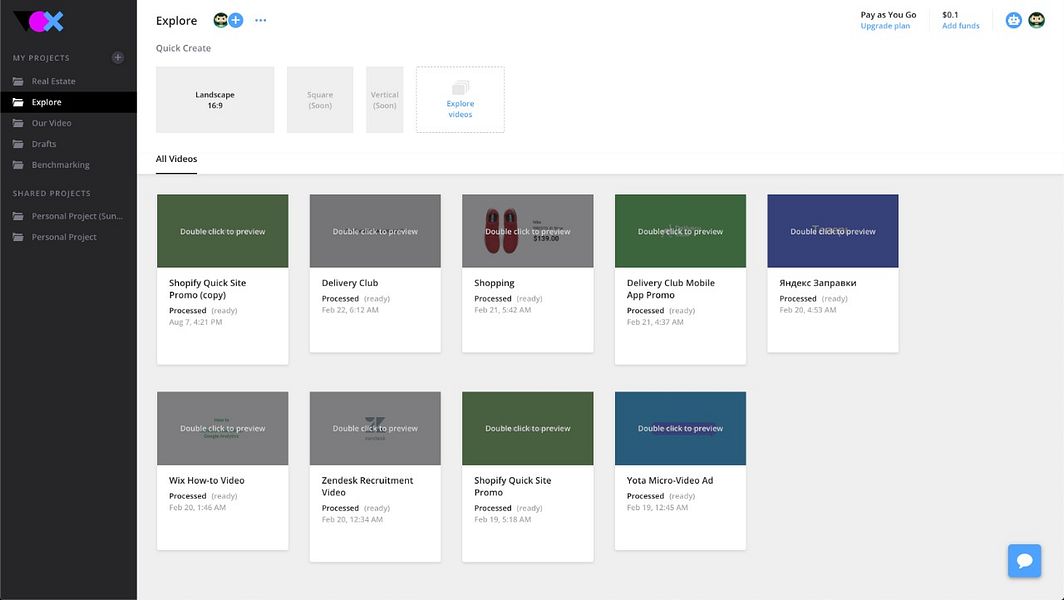Click the Quick Create label
The width and height of the screenshot is (1064, 600).
[x=183, y=48]
